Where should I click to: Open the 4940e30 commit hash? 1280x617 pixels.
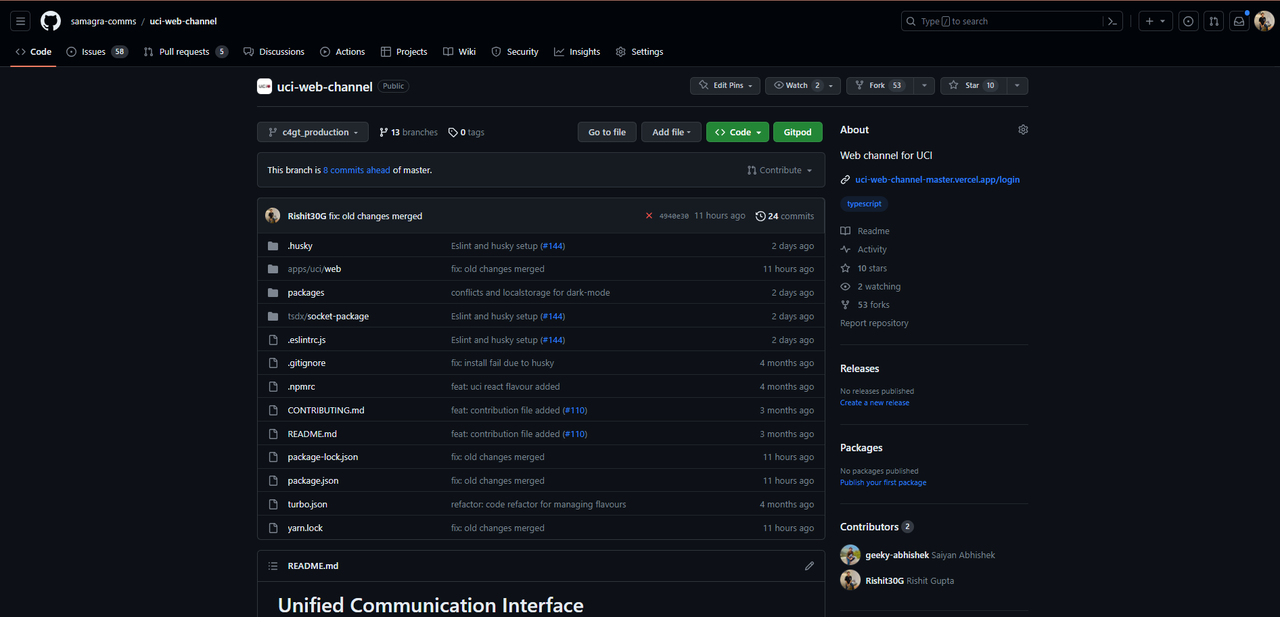pyautogui.click(x=673, y=216)
